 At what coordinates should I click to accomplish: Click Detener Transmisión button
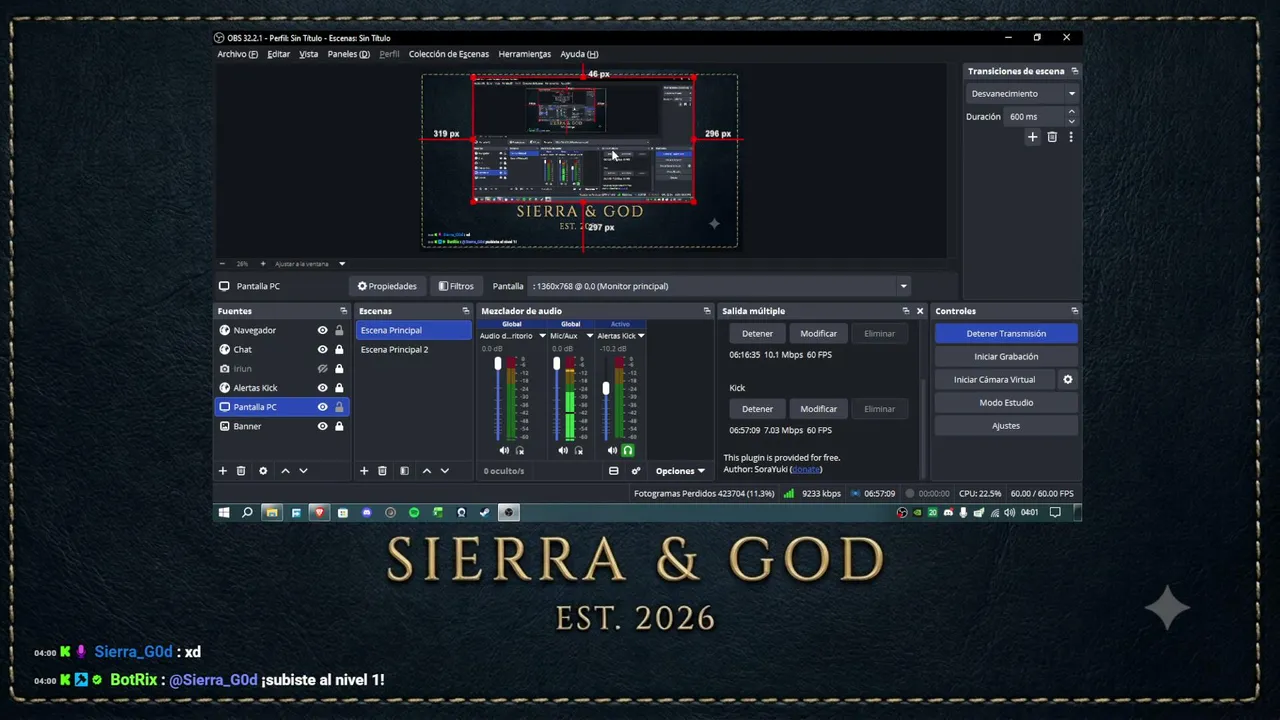coord(1006,334)
